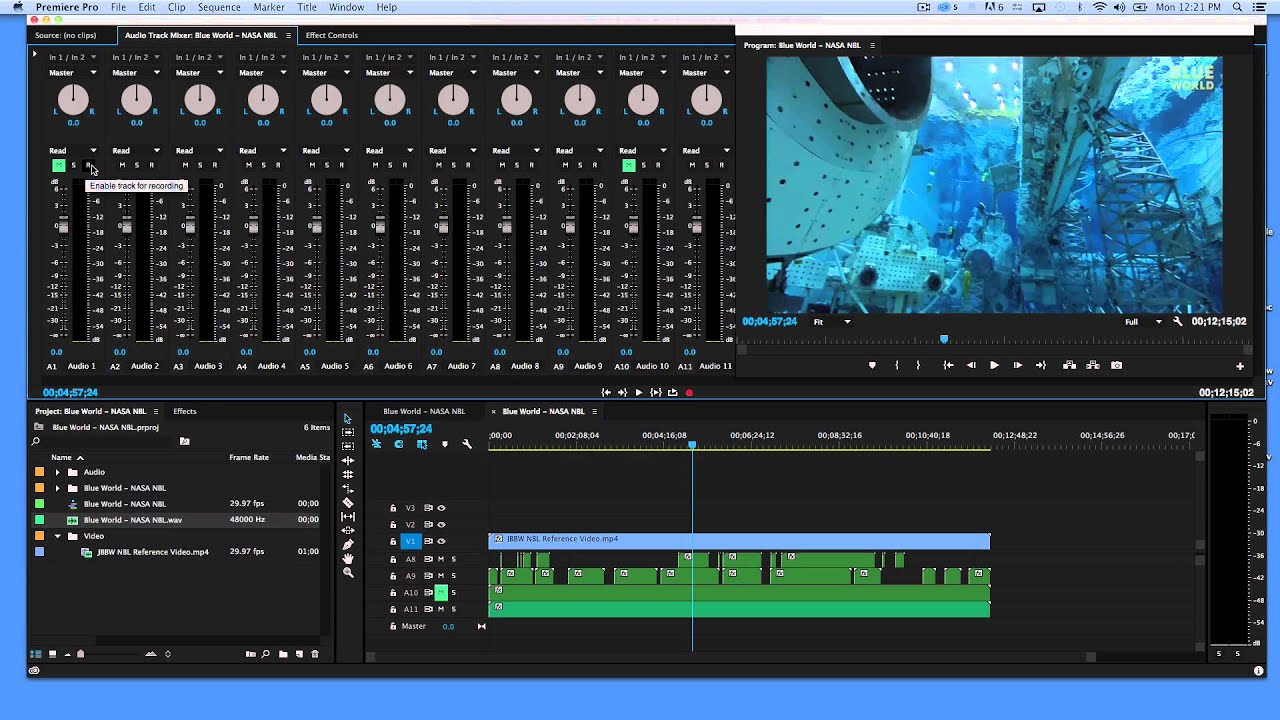The height and width of the screenshot is (720, 1280).
Task: Expand Blue World – NASA NBL bin
Action: 57,488
